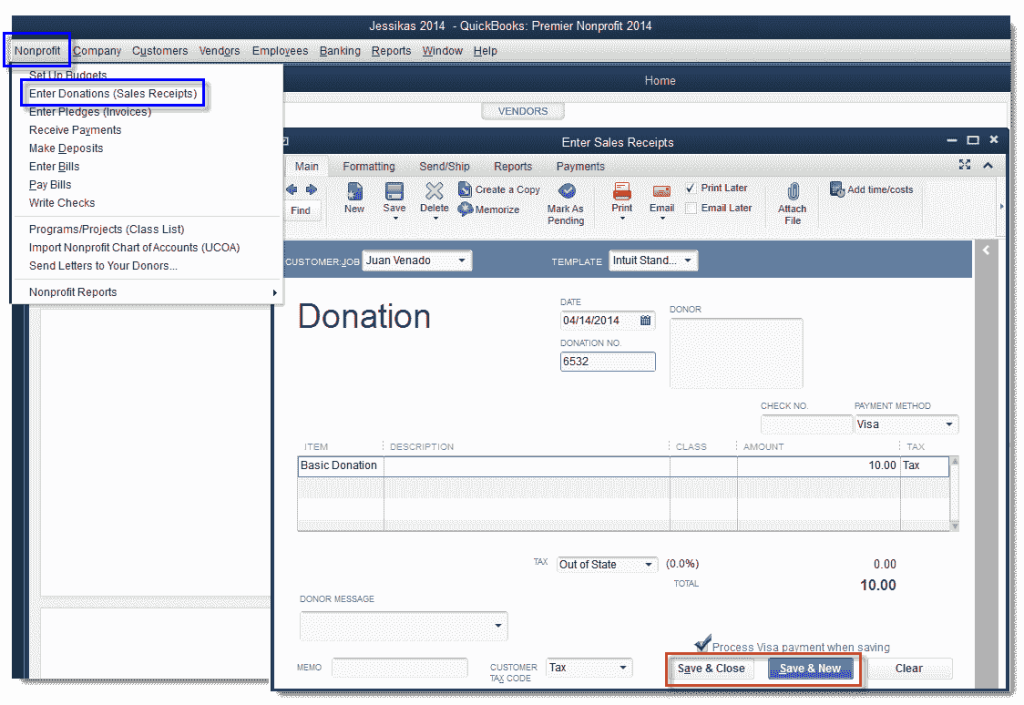Toggle Process Visa payment when saving

click(704, 644)
